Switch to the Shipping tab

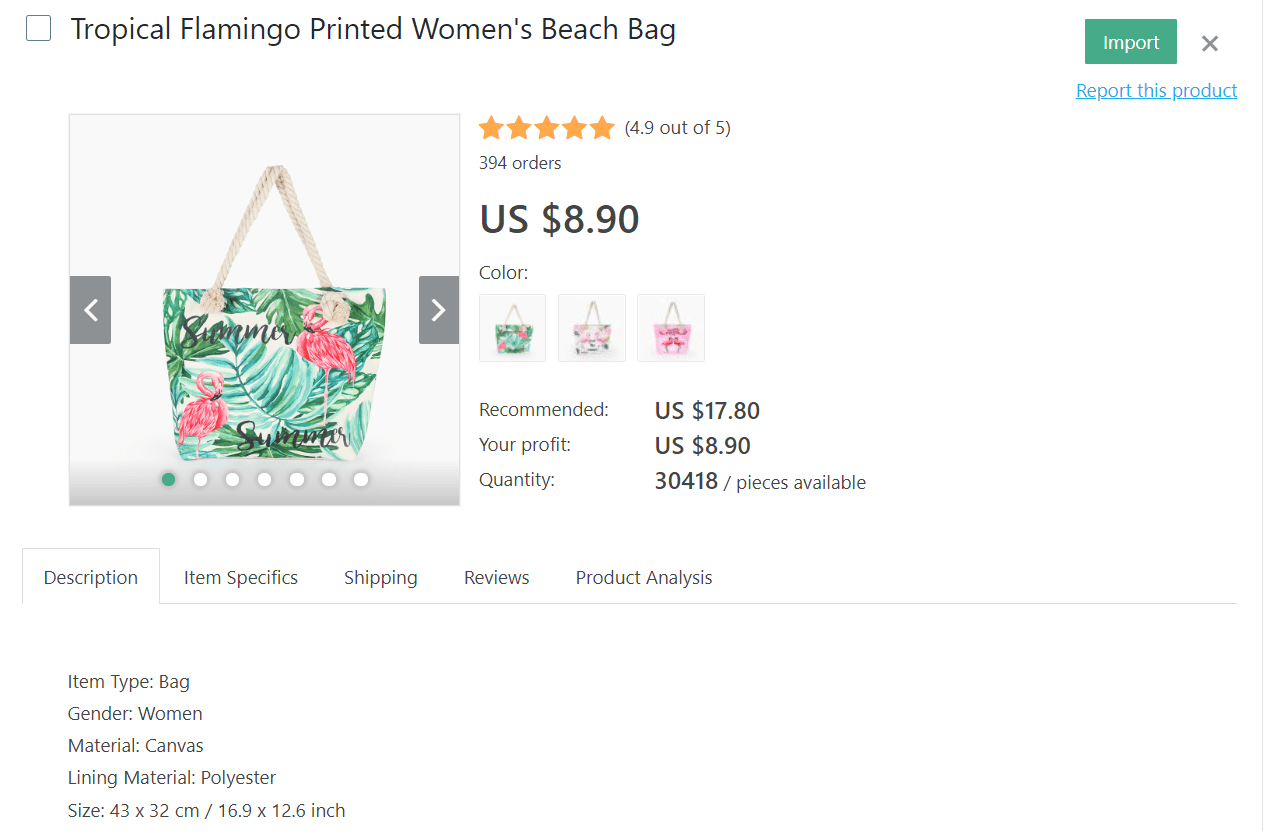click(380, 577)
